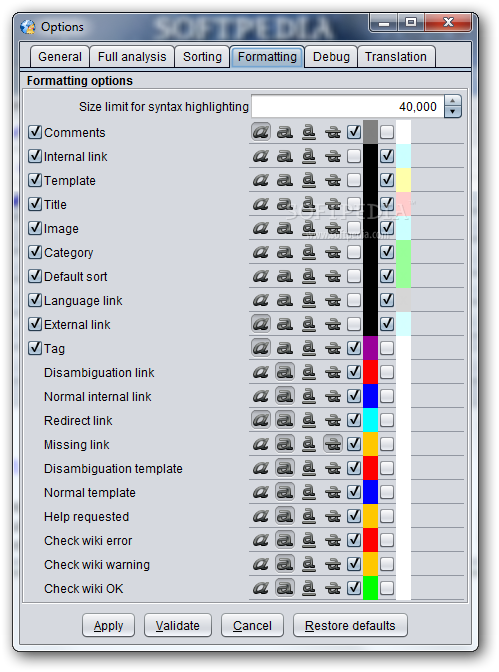Screen dimensions: 499x672
Task: Pick the green text color swatch for Check wiki OK
Action: pos(370,588)
